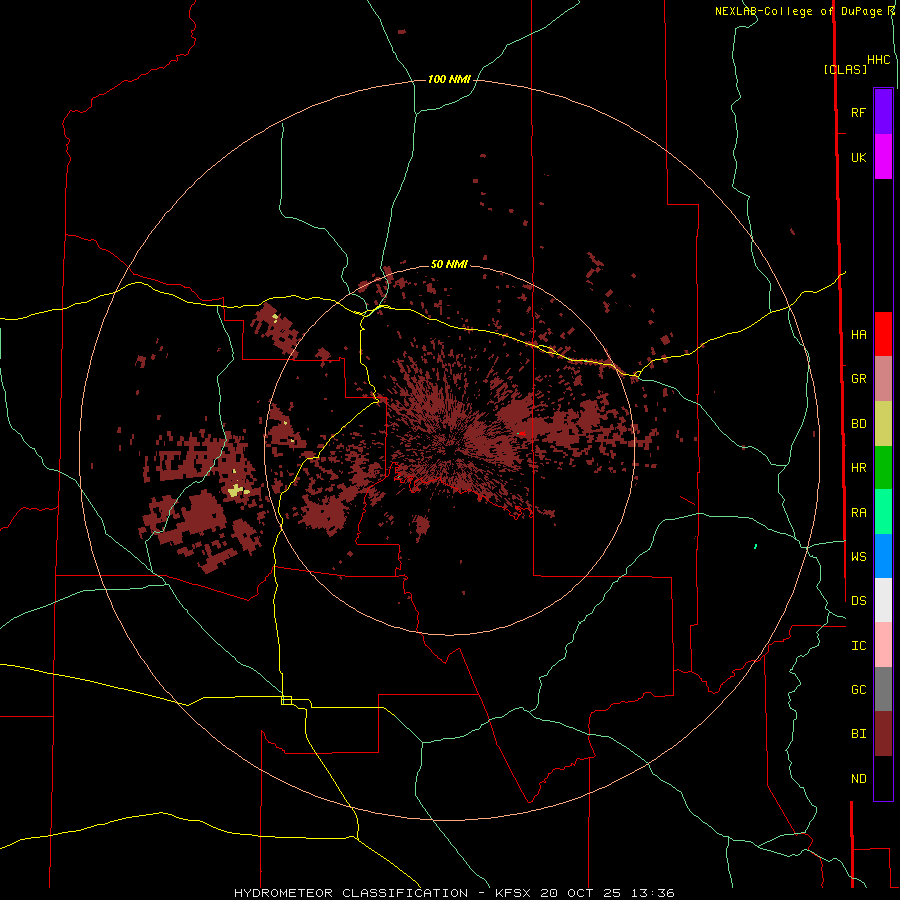Select the IC light pink legend swatch
Image resolution: width=900 pixels, height=900 pixels.
coord(883,645)
